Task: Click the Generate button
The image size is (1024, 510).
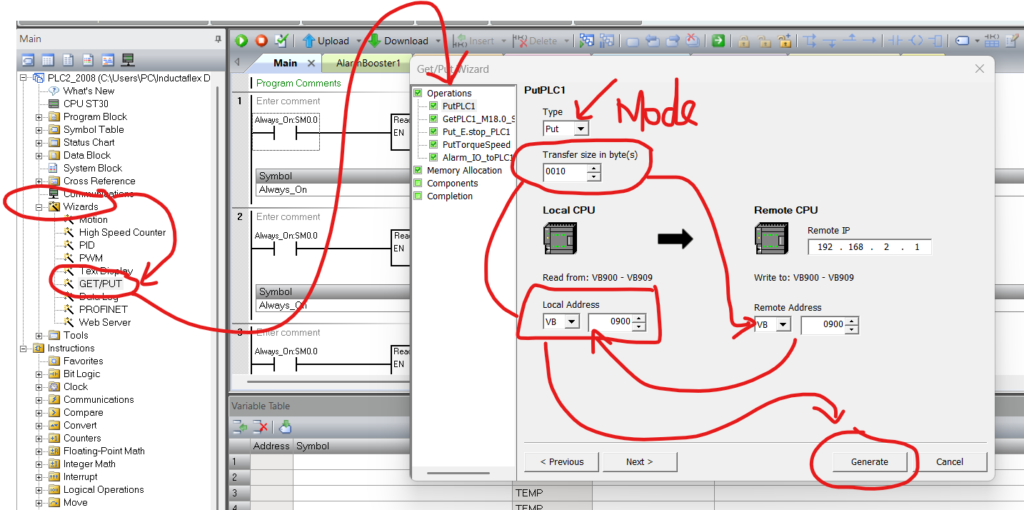Action: pyautogui.click(x=869, y=462)
